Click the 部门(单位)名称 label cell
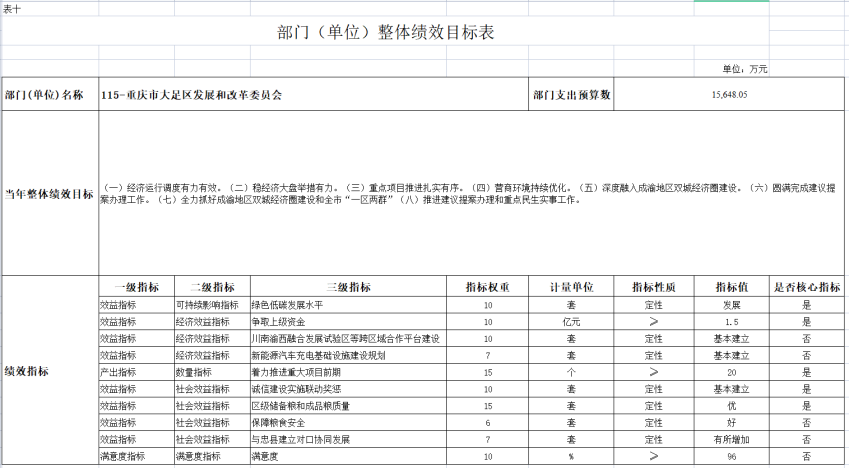850x469 pixels. [50, 95]
